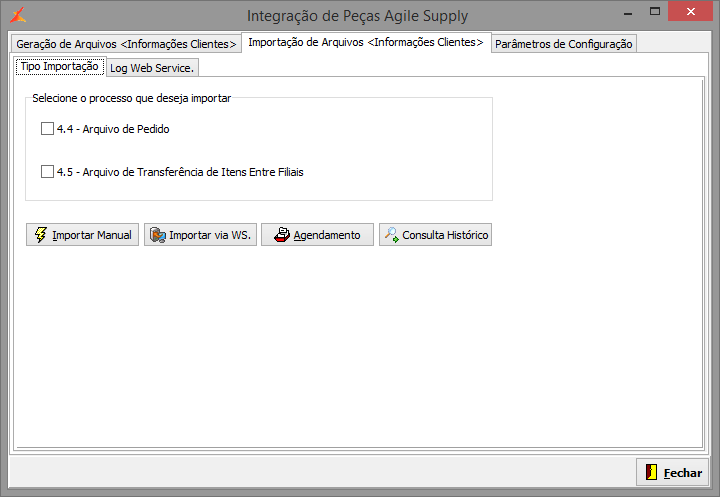Click the printer icon on Agendamento
Viewport: 720px width, 497px height.
(x=282, y=235)
